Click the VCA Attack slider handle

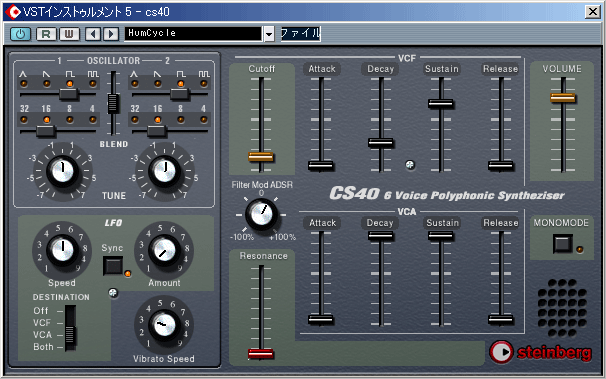321,320
